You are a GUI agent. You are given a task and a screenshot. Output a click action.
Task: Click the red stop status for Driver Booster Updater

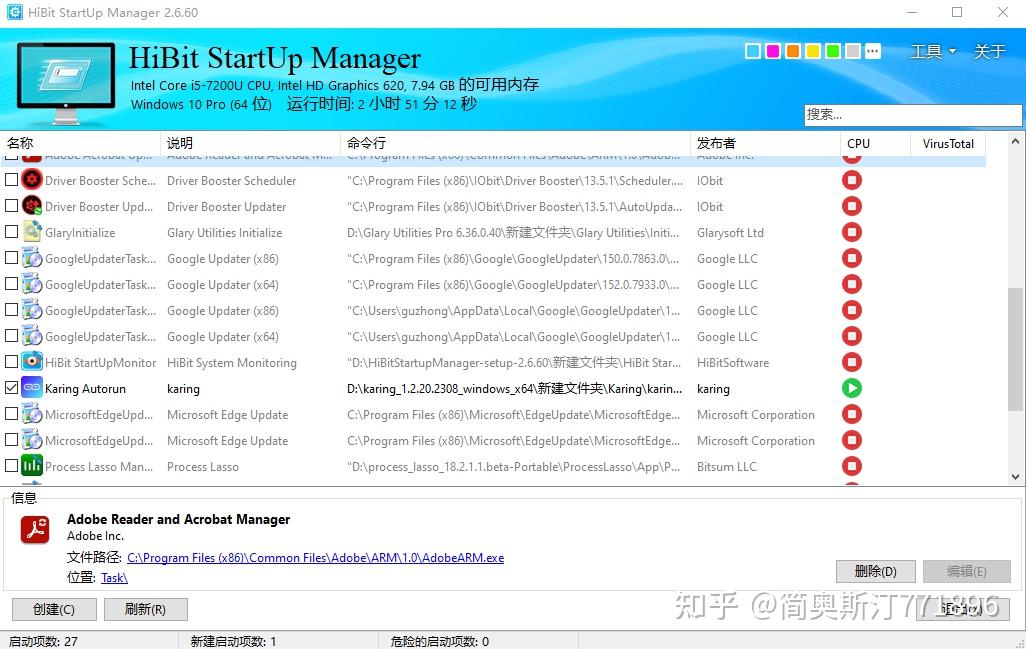click(x=851, y=206)
